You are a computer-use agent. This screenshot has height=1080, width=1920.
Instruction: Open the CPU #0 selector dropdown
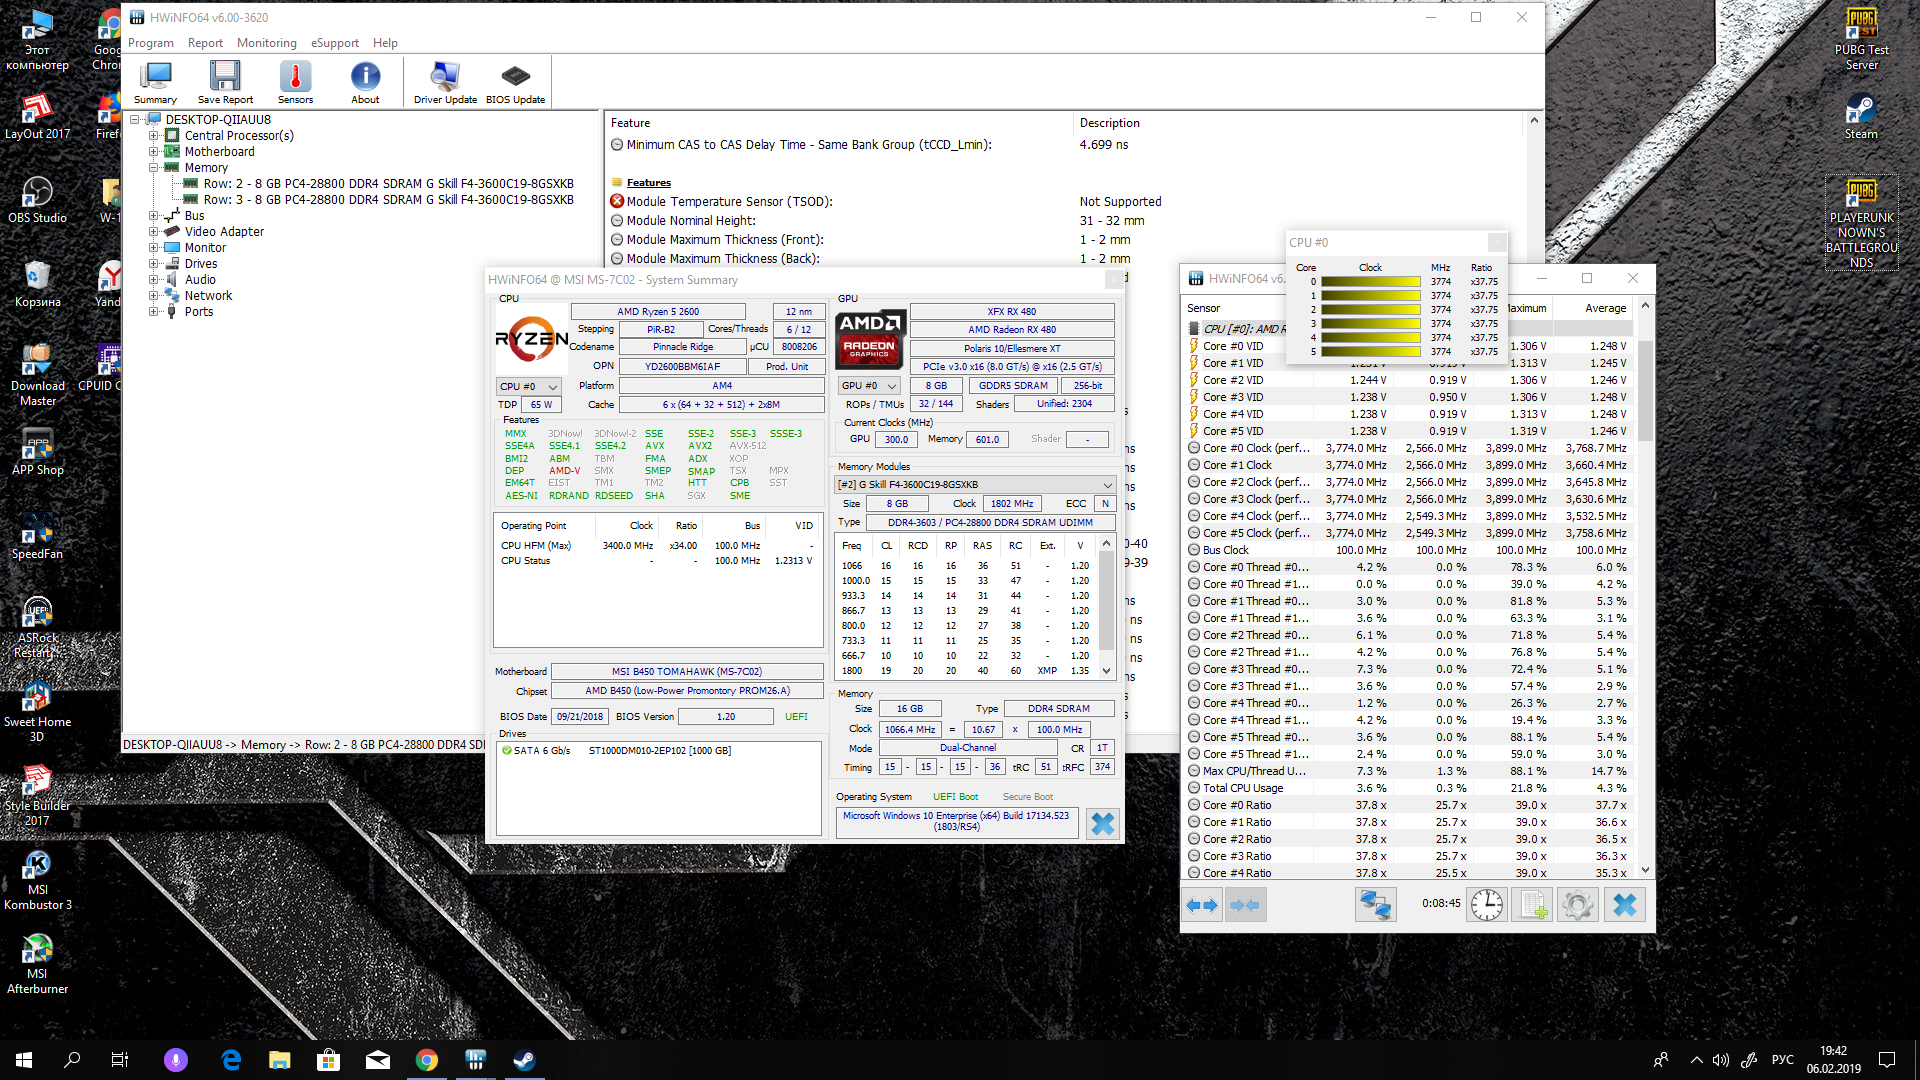[x=529, y=386]
